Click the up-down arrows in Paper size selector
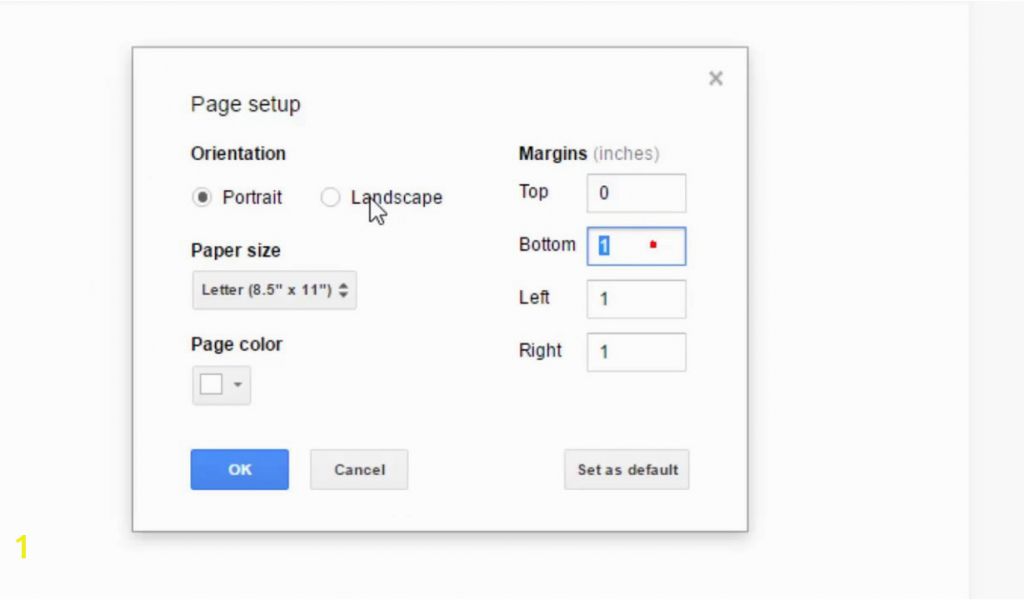This screenshot has height=600, width=1024. [x=344, y=290]
